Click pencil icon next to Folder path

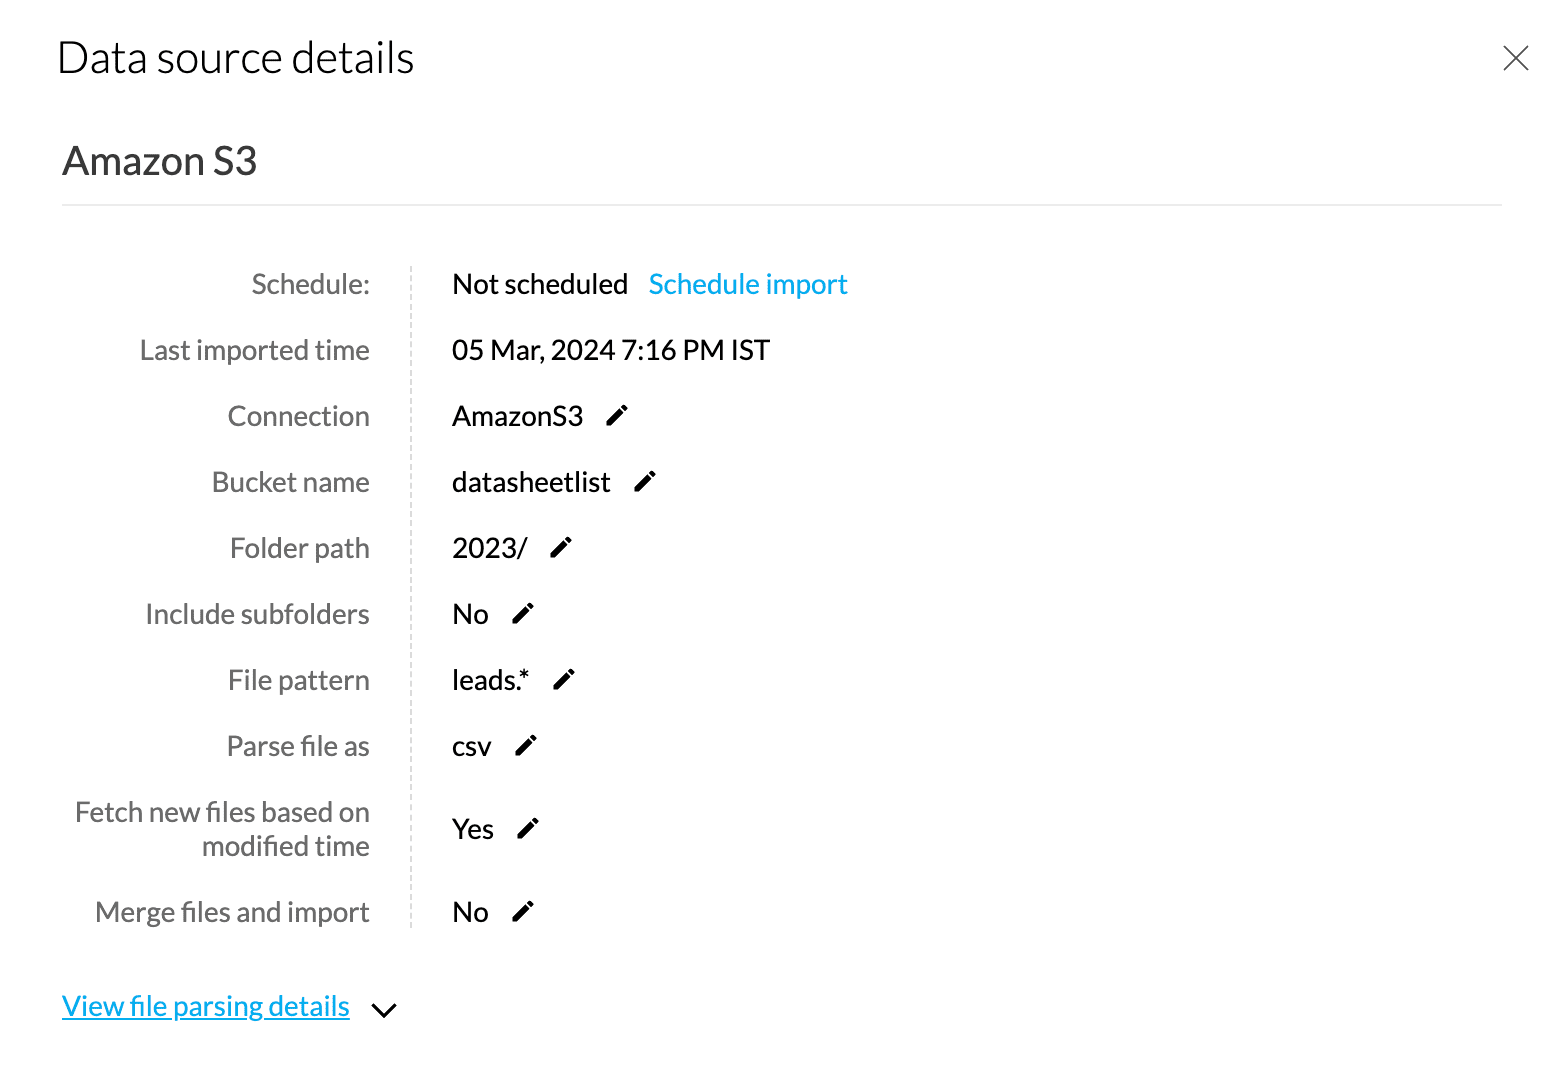pyautogui.click(x=561, y=547)
